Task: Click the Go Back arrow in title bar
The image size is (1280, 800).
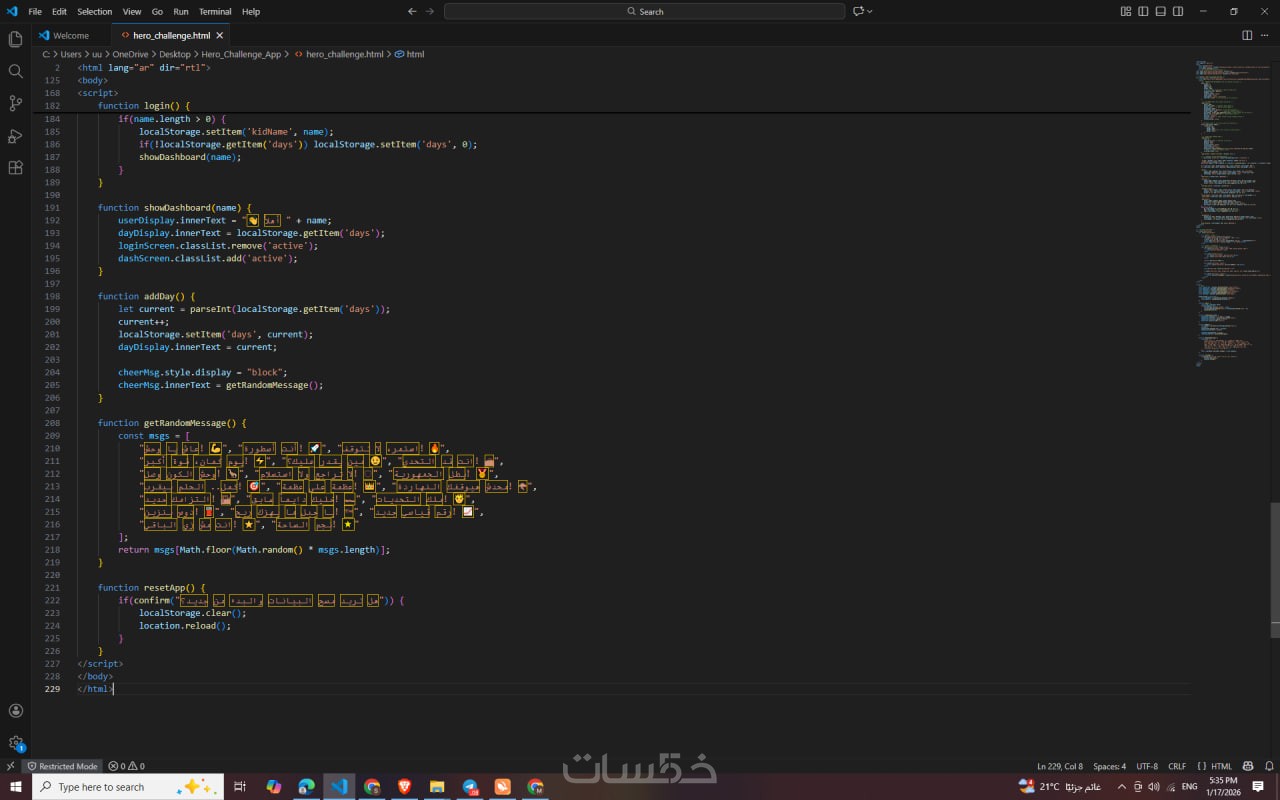Action: pos(412,11)
